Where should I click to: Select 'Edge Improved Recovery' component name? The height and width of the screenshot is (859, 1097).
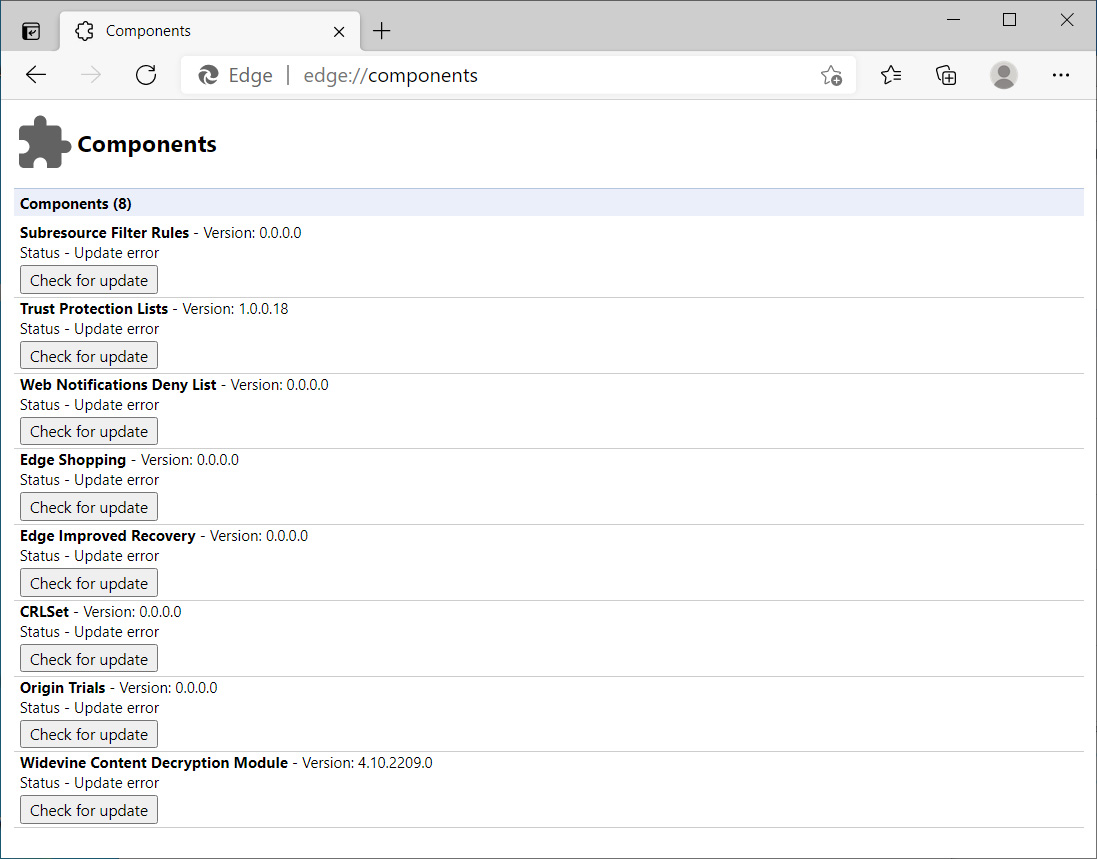click(108, 535)
